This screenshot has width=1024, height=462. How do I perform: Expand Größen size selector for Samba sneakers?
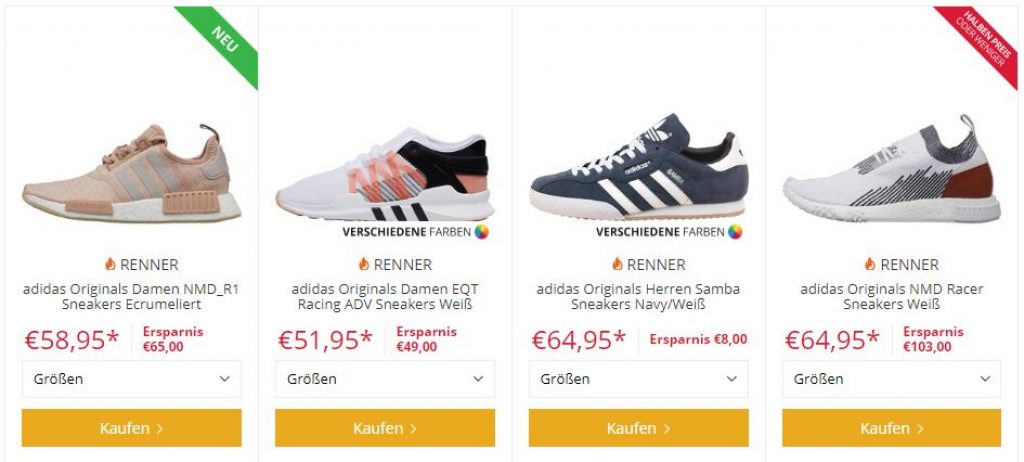[x=638, y=379]
